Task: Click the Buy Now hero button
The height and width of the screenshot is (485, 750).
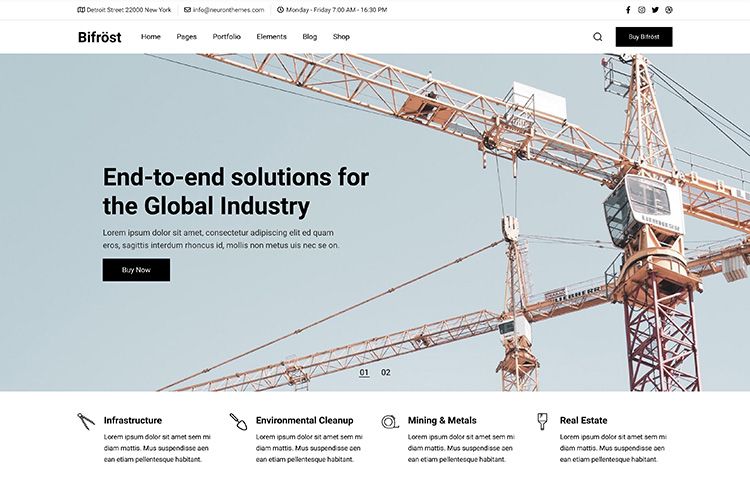Action: click(x=136, y=270)
